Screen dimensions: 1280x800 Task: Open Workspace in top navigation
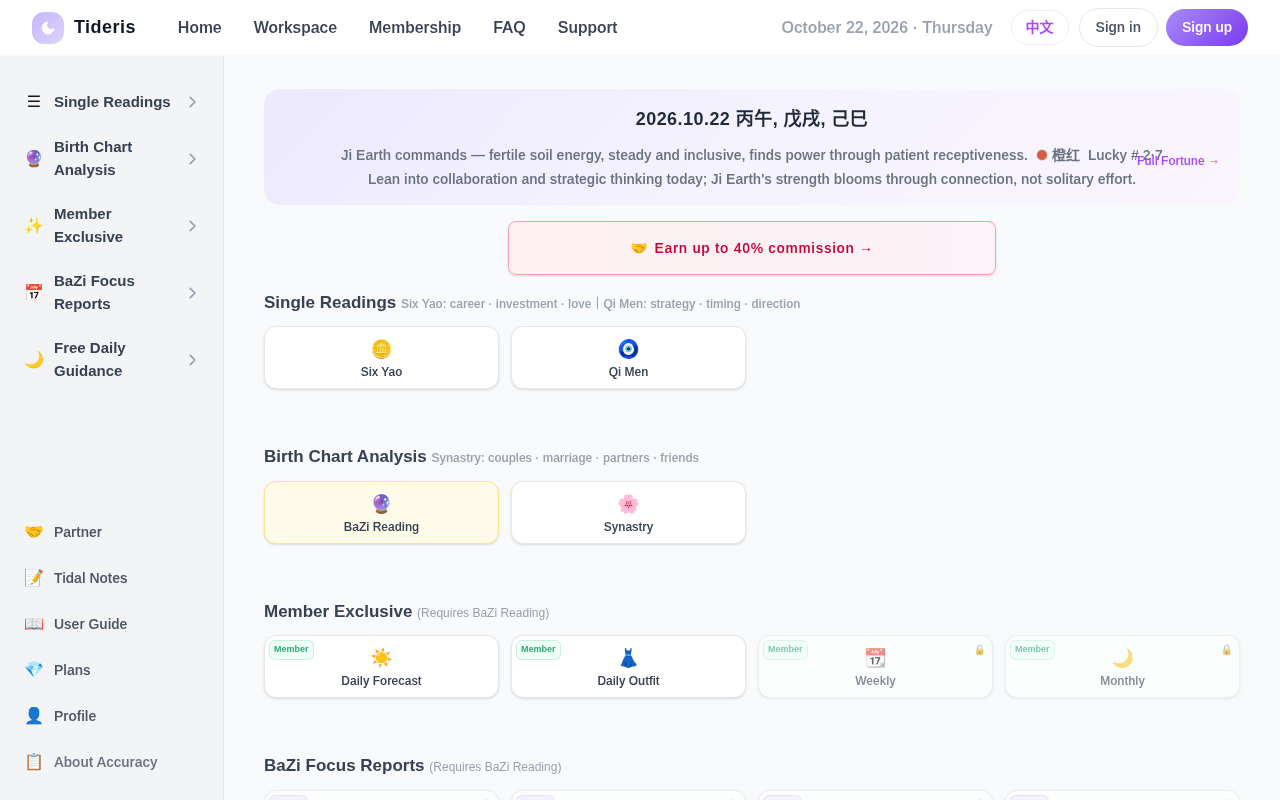[x=295, y=28]
